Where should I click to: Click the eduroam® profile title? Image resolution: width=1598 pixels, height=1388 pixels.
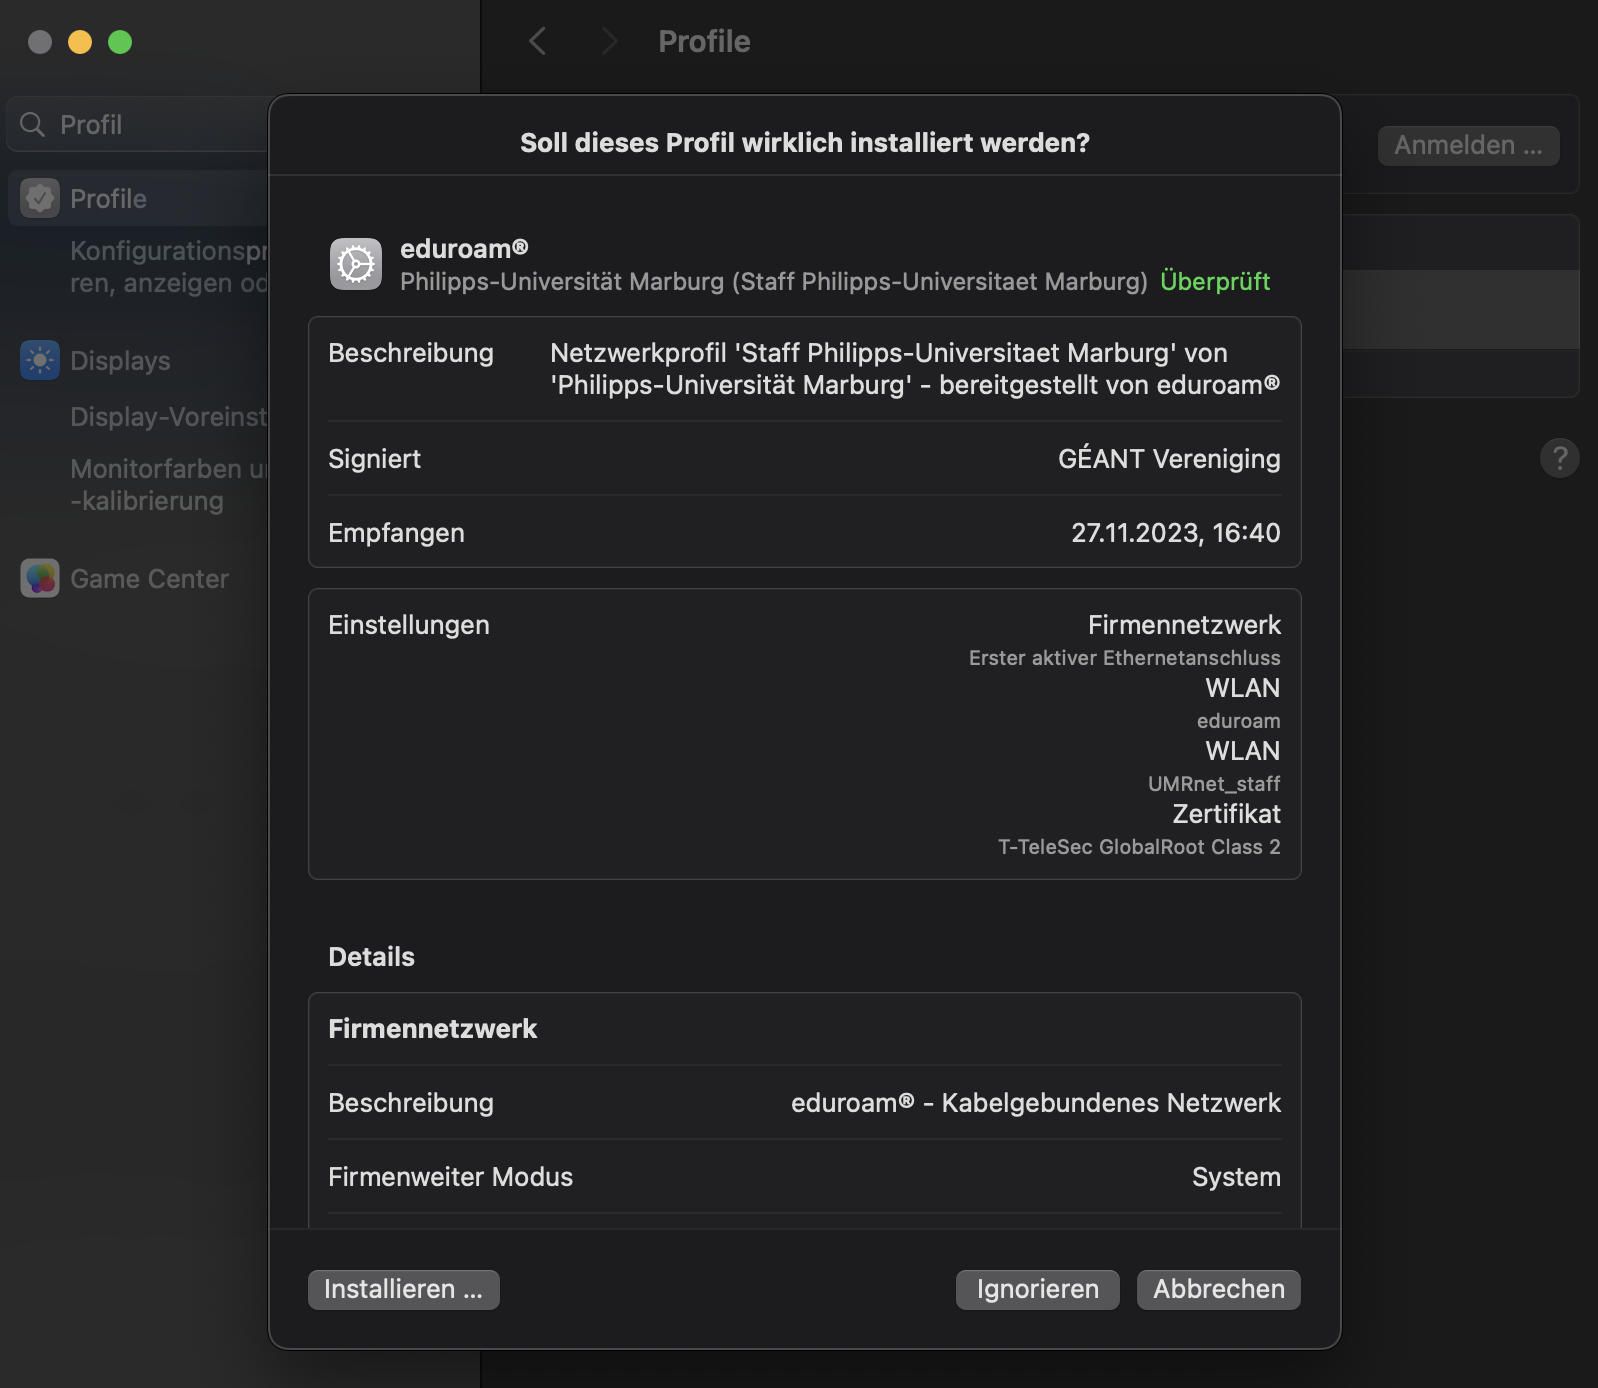pyautogui.click(x=464, y=248)
